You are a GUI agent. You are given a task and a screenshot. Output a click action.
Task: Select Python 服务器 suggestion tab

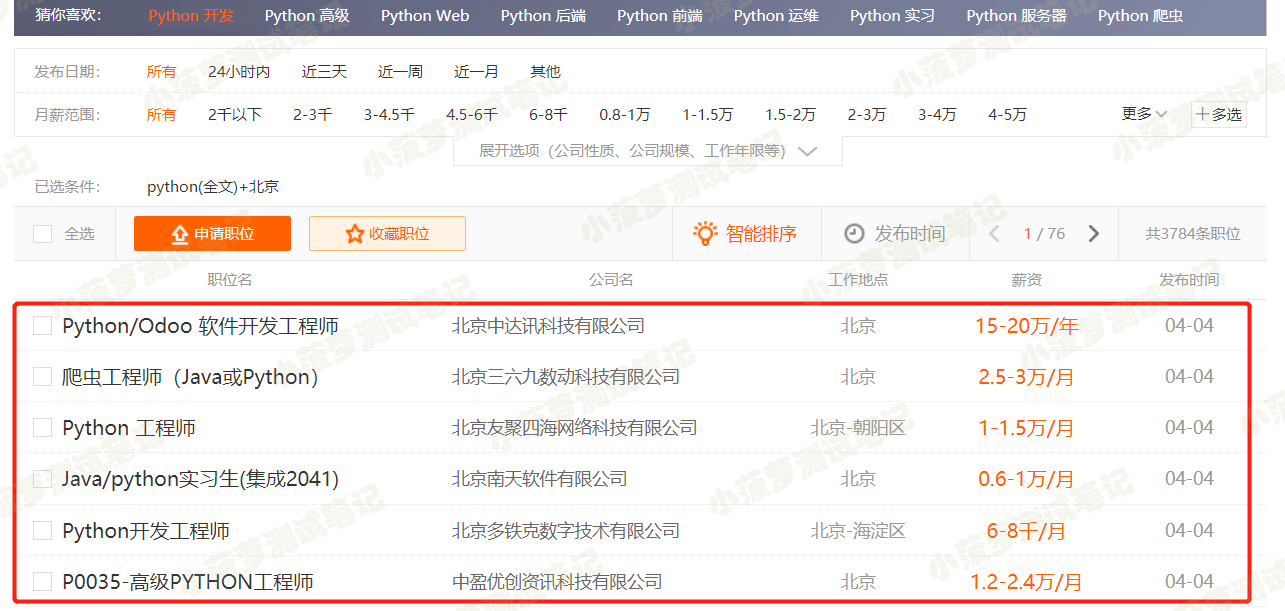click(x=1017, y=16)
